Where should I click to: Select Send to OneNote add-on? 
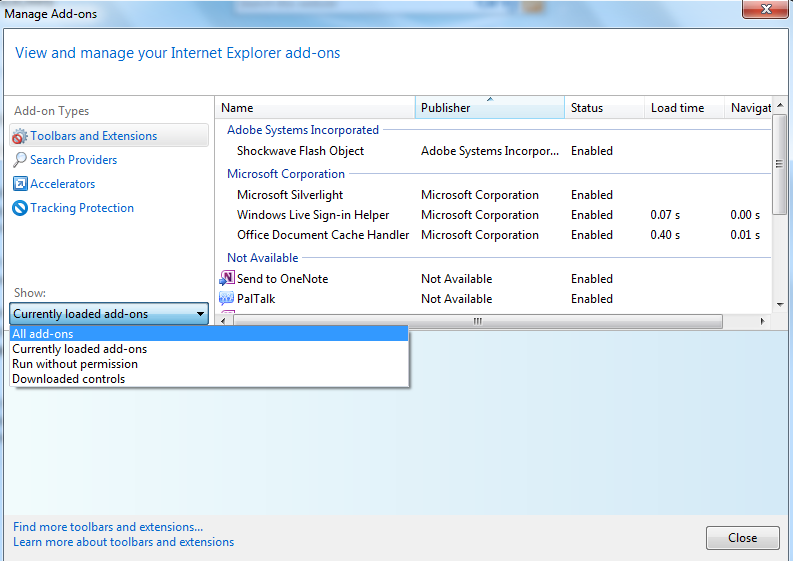(493, 279)
